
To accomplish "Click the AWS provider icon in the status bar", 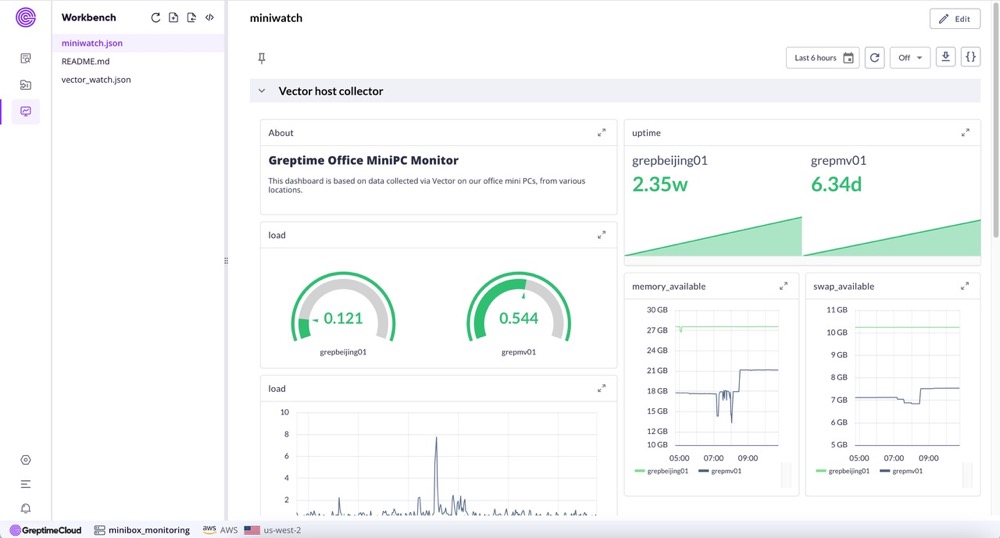I will tap(209, 529).
